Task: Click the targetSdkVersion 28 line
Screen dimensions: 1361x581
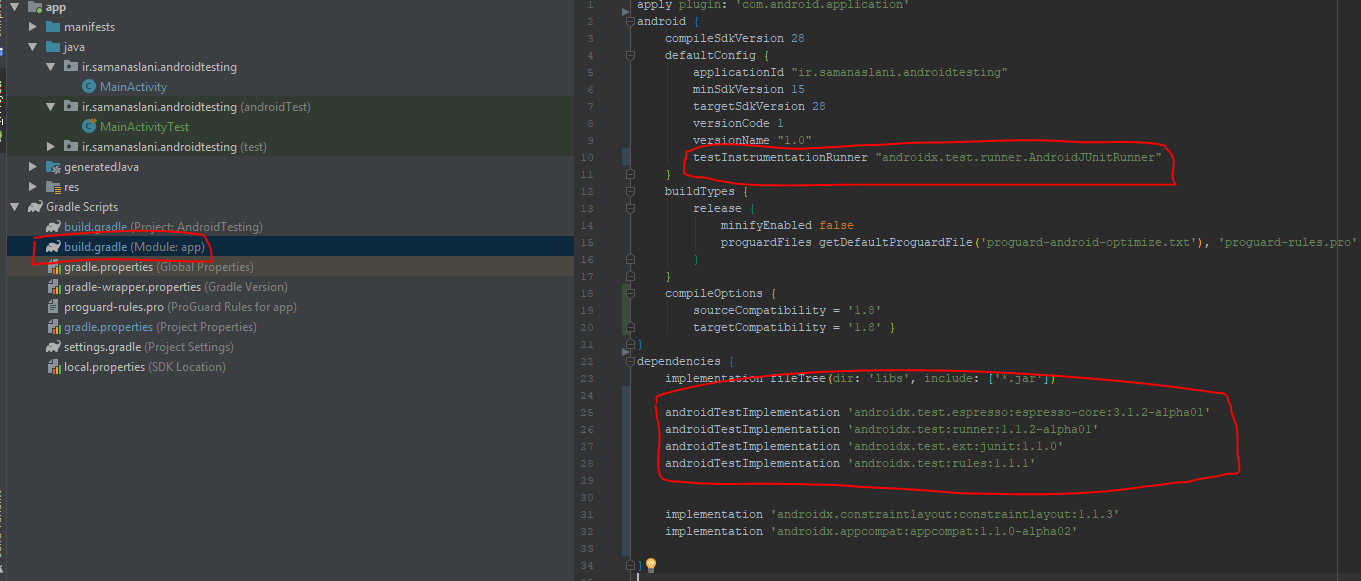Action: tap(759, 106)
